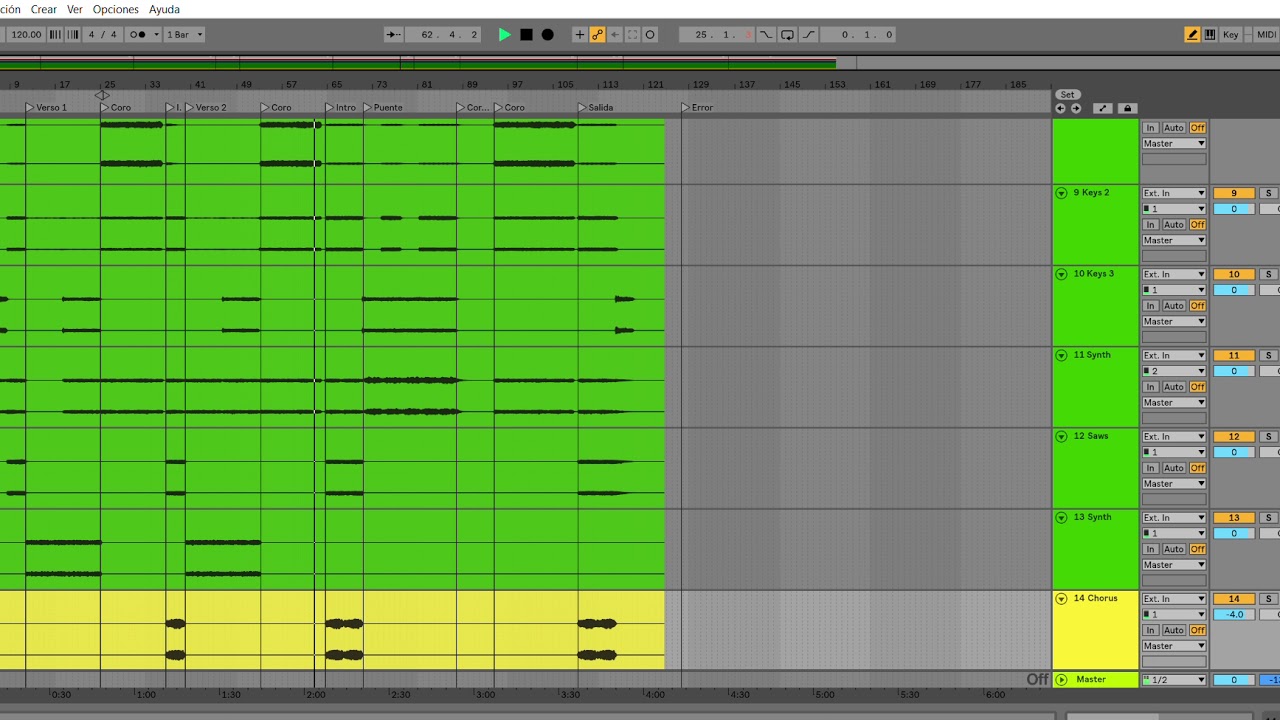1280x720 pixels.
Task: Collapse the 10 Keys 3 track
Action: click(1061, 274)
